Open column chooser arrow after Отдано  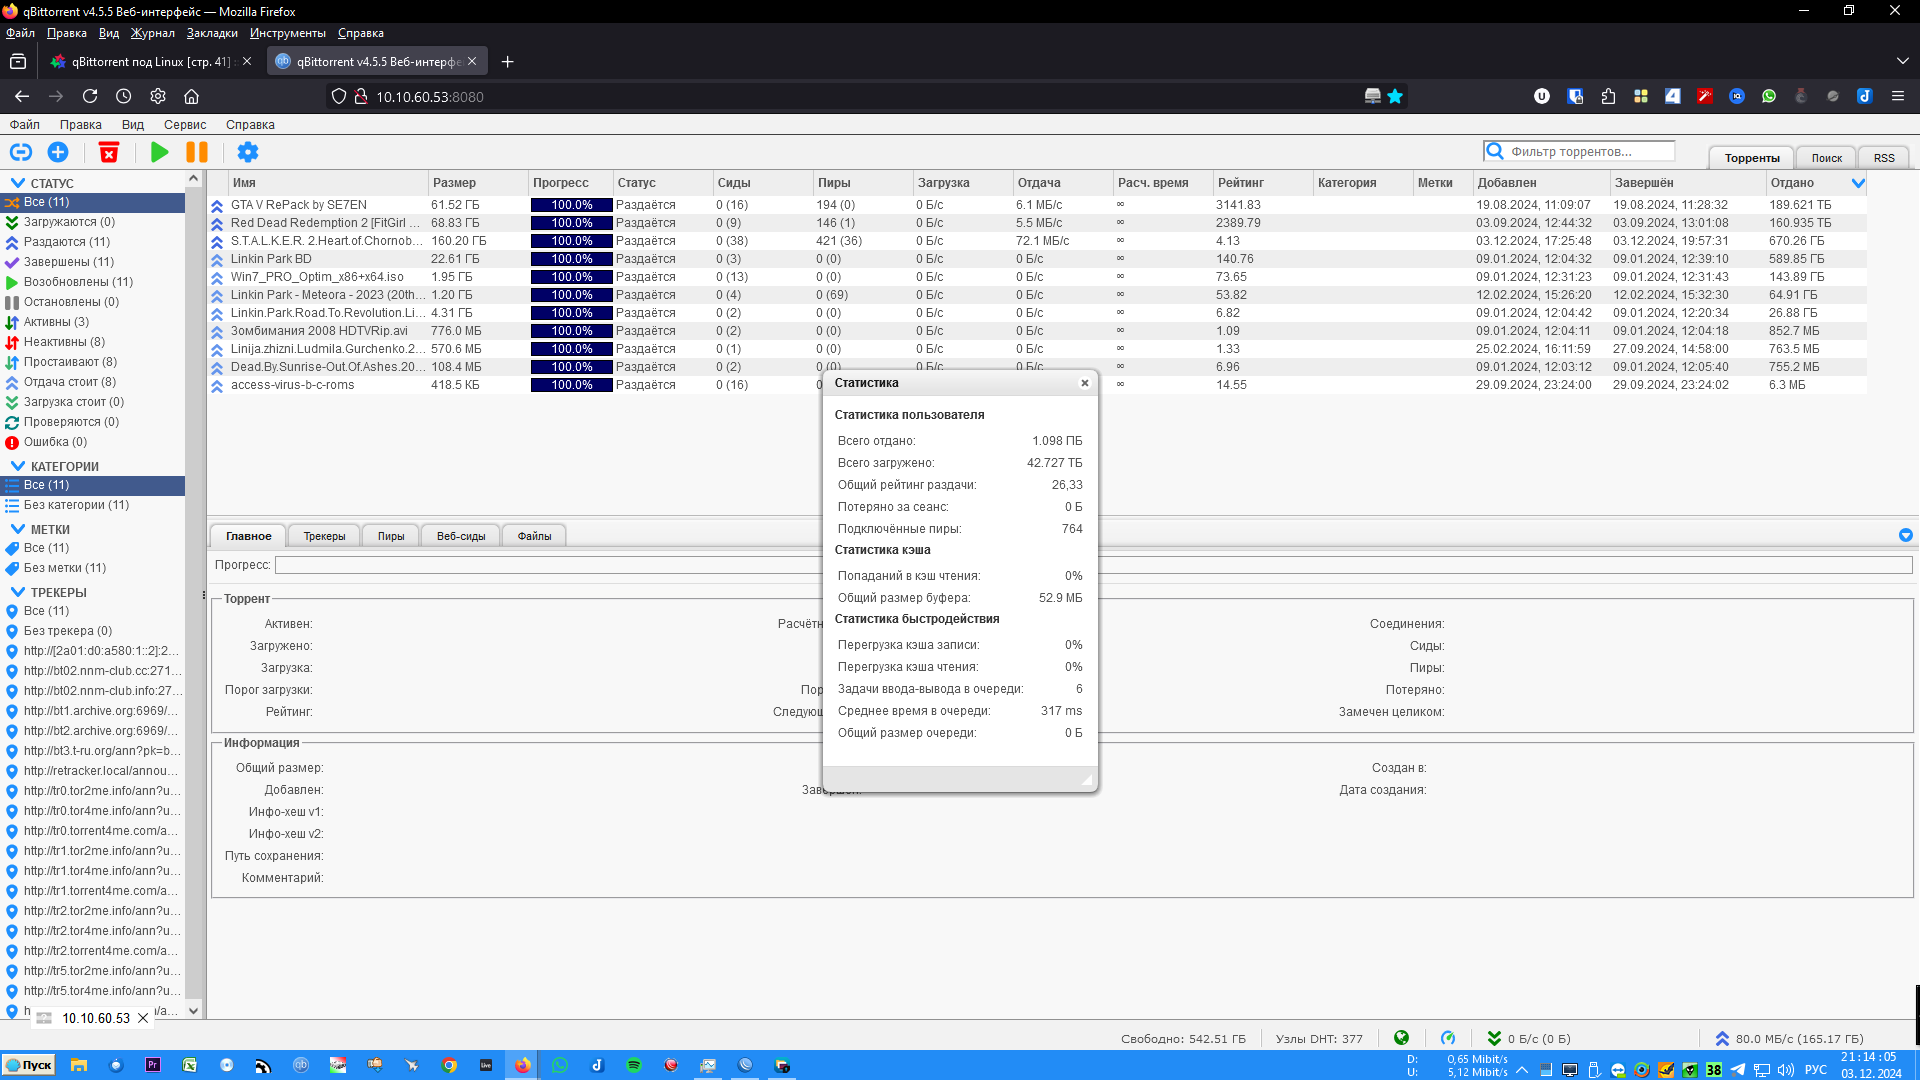[x=1858, y=183]
